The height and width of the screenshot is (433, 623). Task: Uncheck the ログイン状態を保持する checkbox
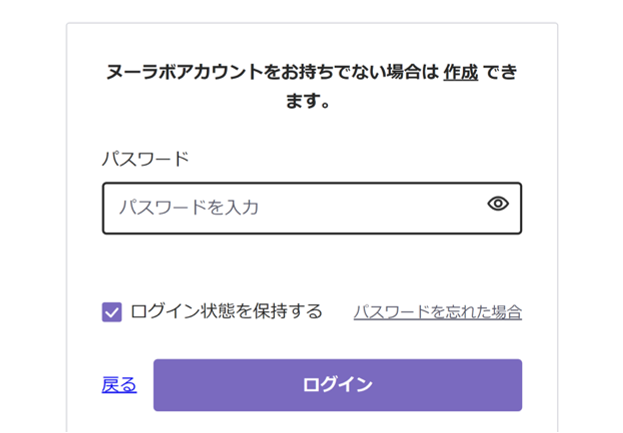[112, 312]
